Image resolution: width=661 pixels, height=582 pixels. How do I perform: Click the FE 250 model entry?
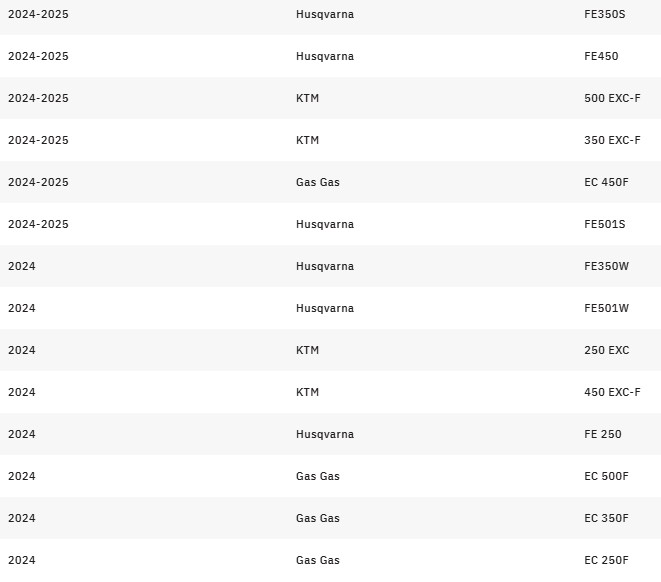point(602,435)
